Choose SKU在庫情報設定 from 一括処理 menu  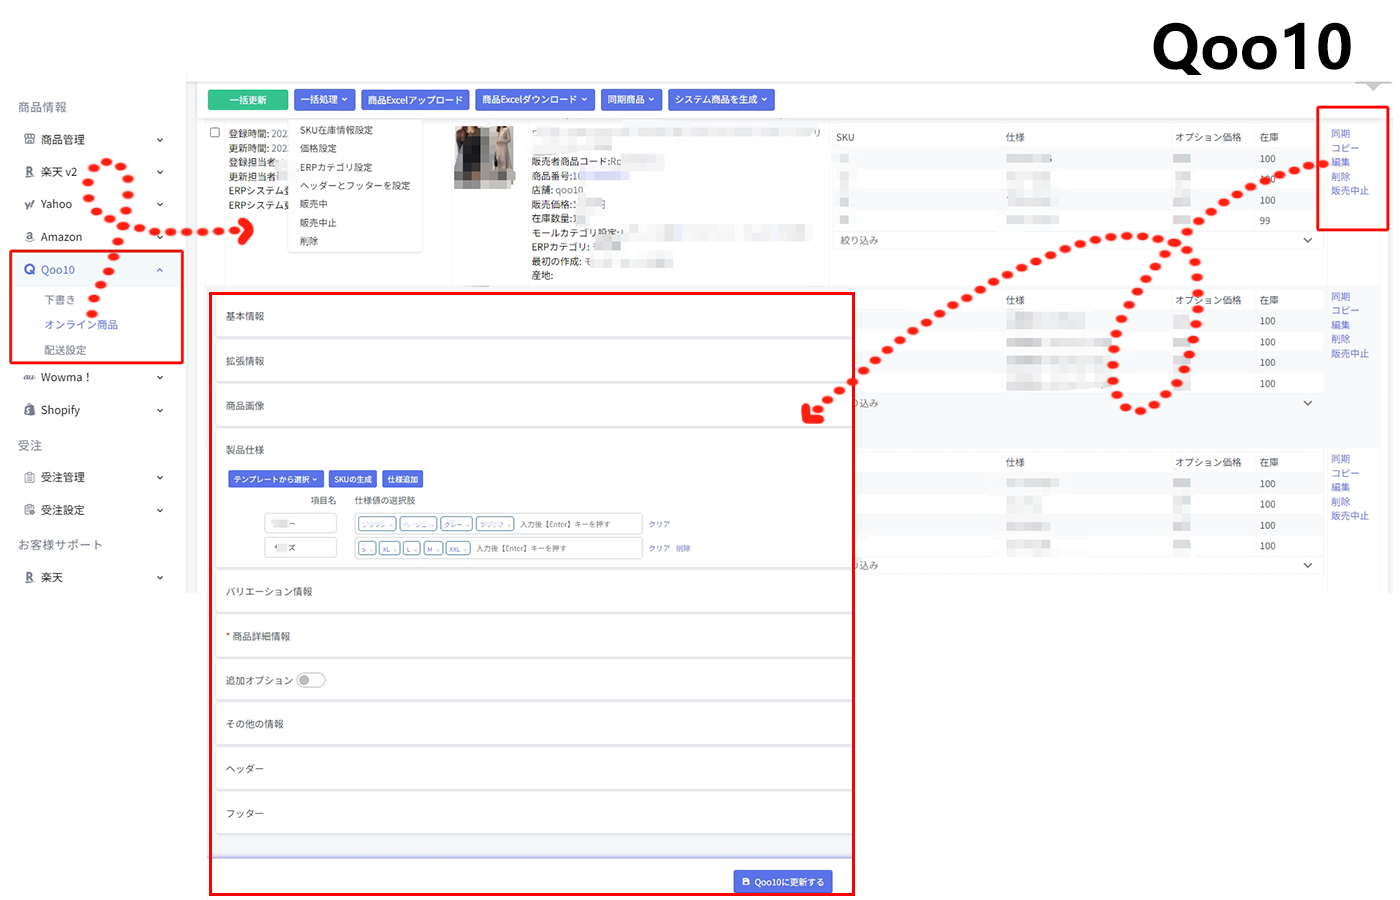[x=336, y=130]
